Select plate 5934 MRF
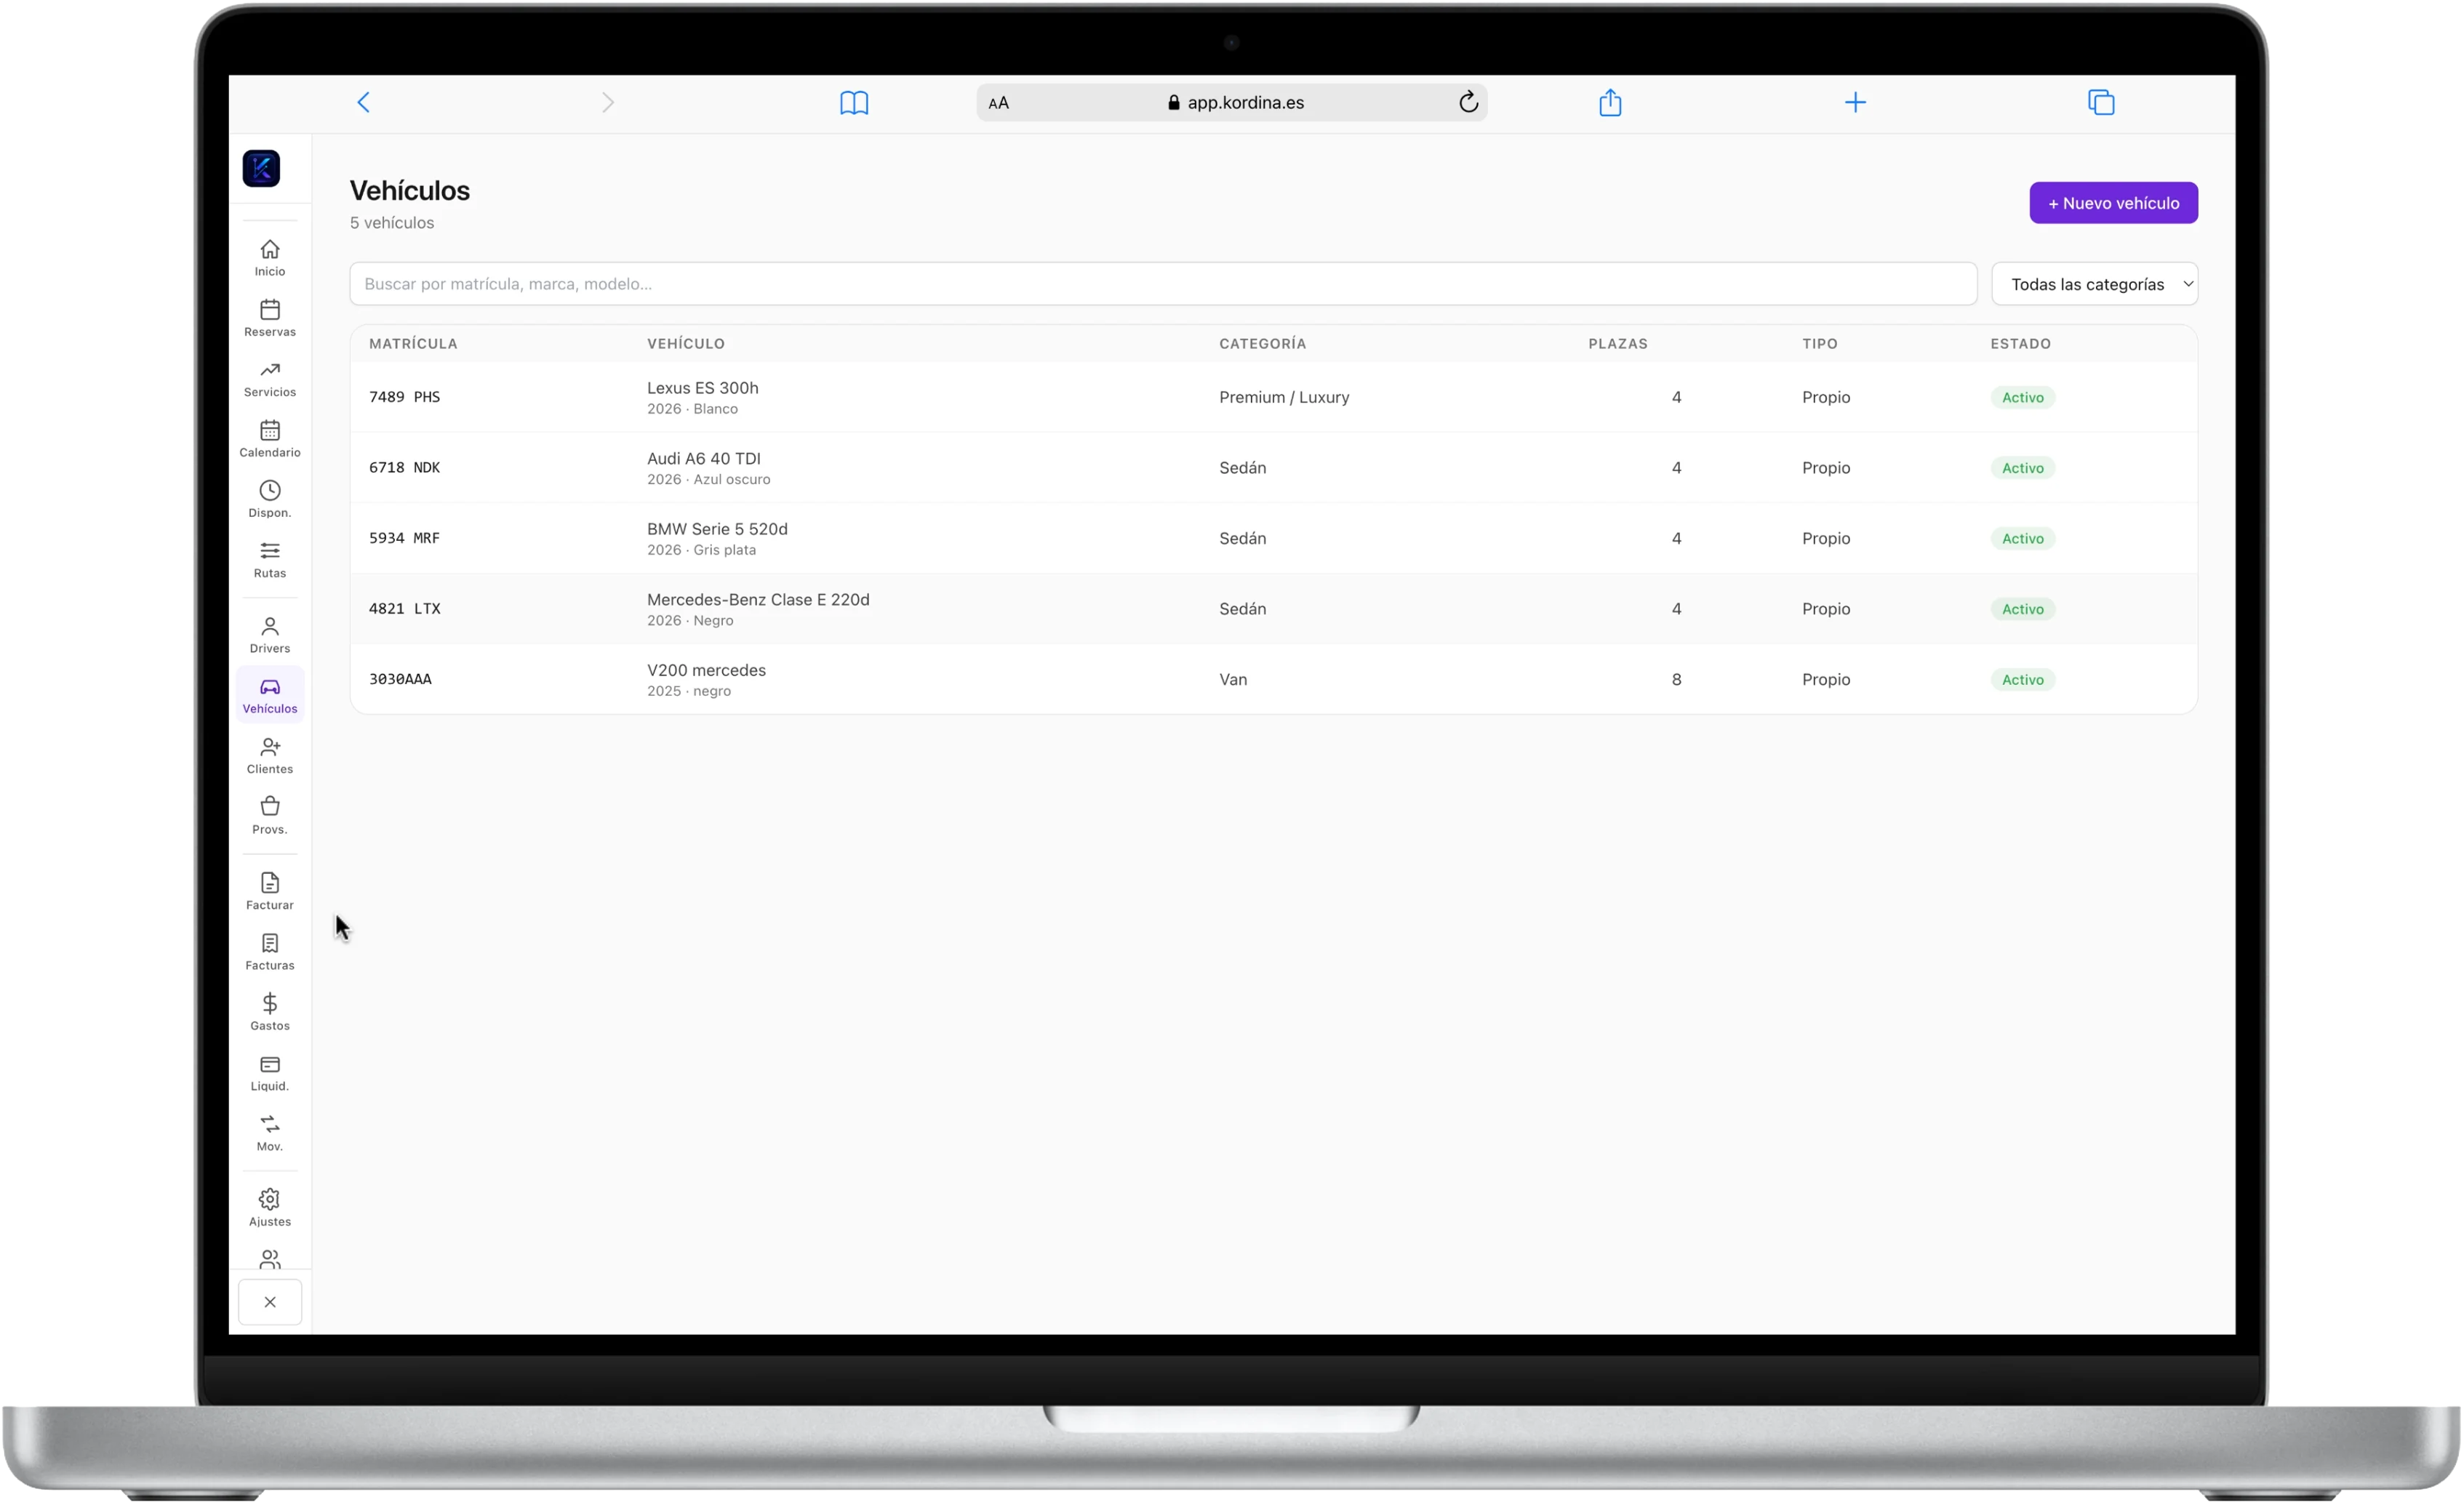2464x1505 pixels. [x=404, y=538]
